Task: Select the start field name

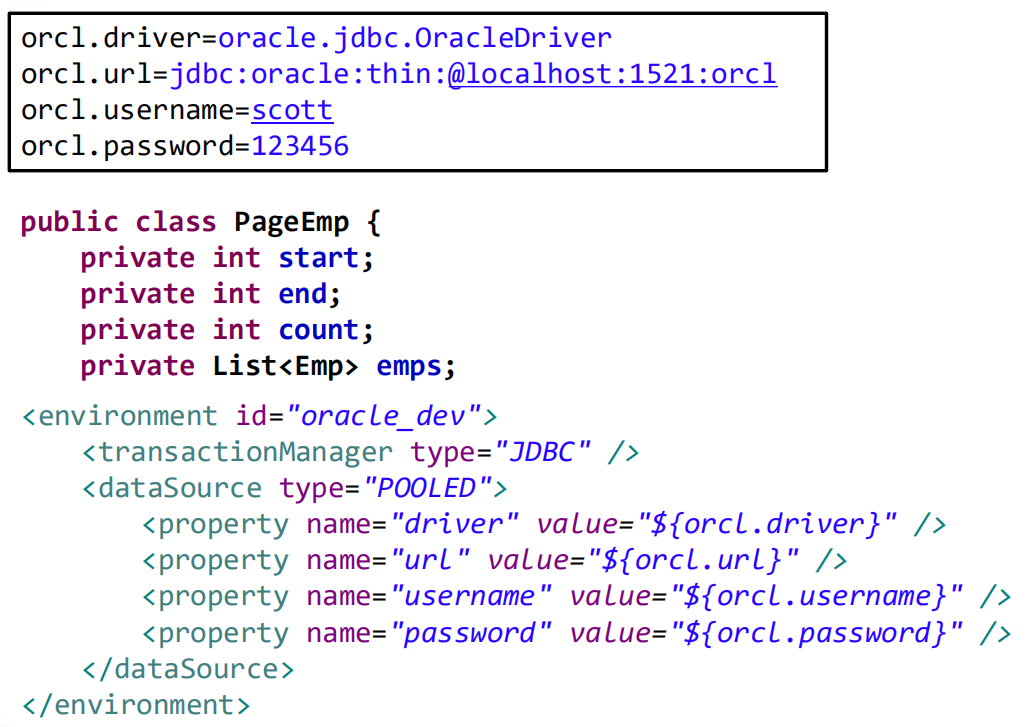Action: [319, 258]
